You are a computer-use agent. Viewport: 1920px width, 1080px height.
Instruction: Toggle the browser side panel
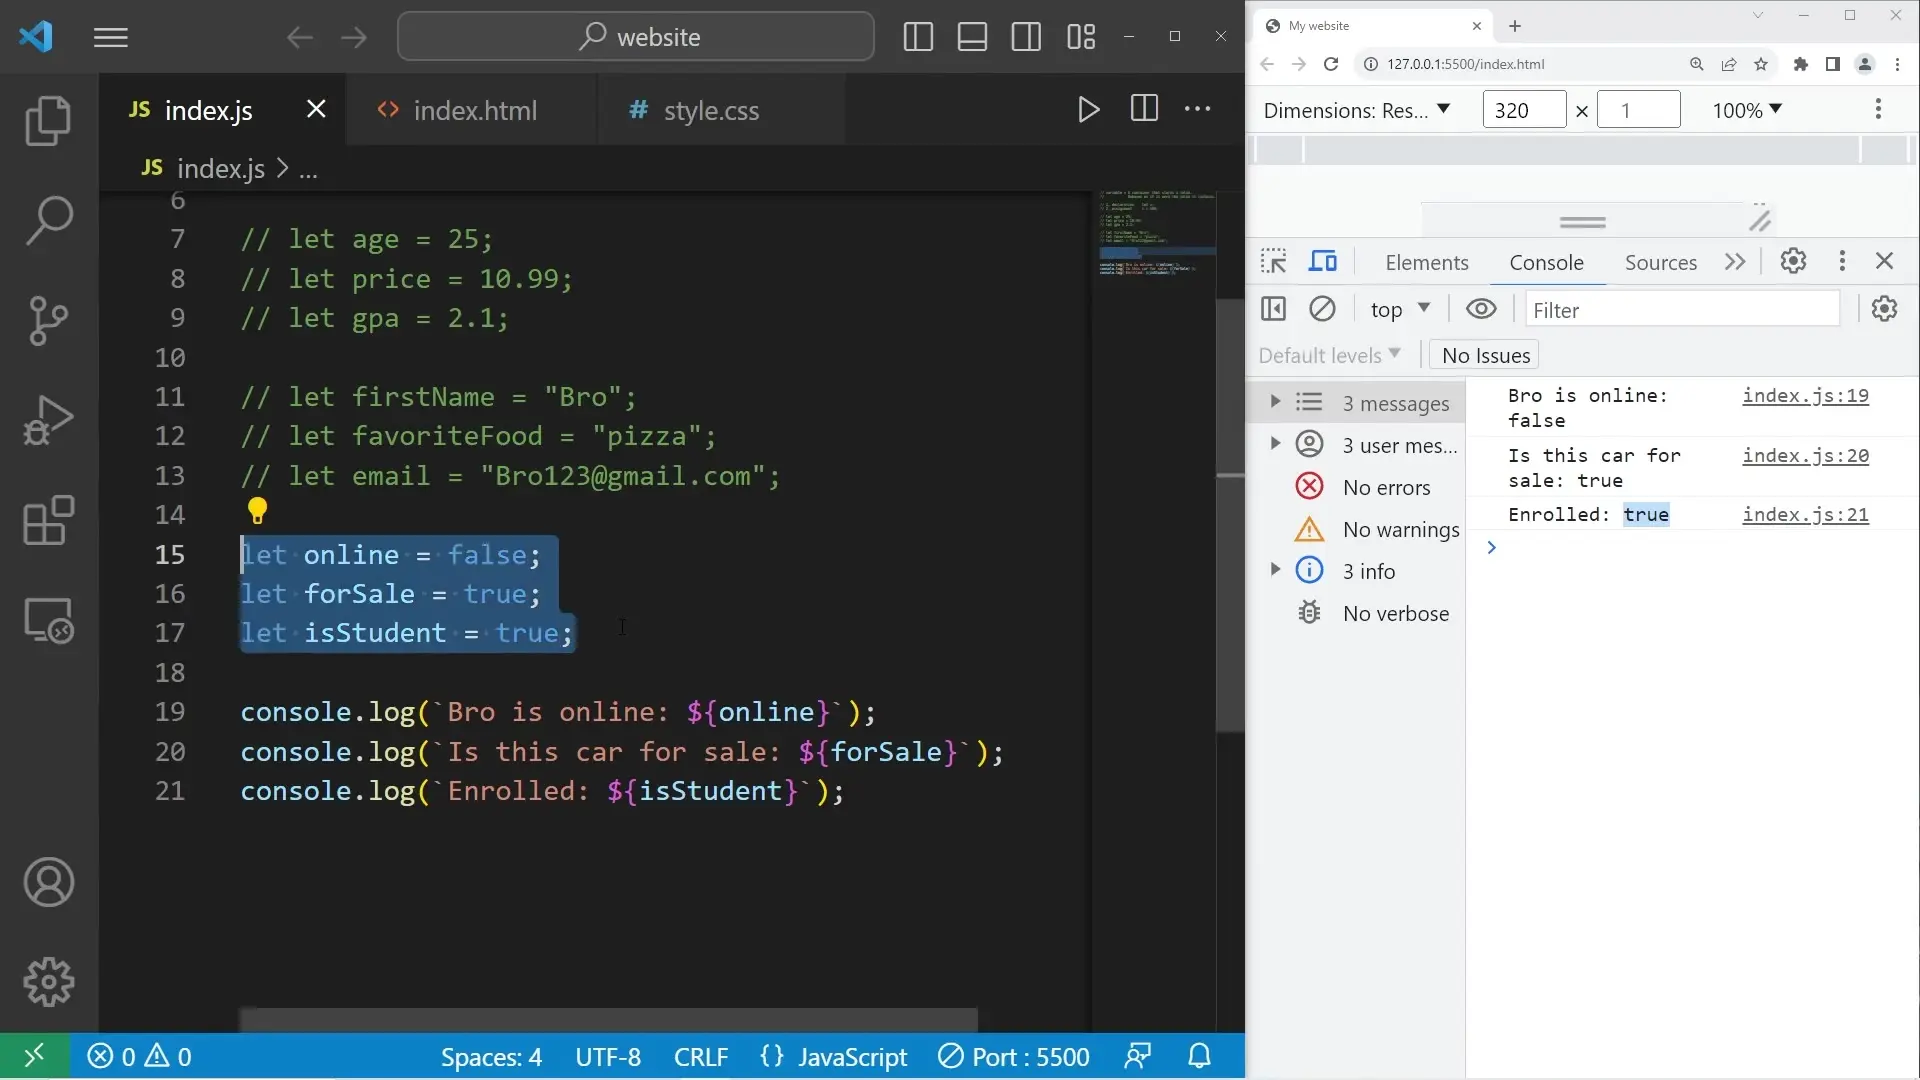pos(1832,64)
